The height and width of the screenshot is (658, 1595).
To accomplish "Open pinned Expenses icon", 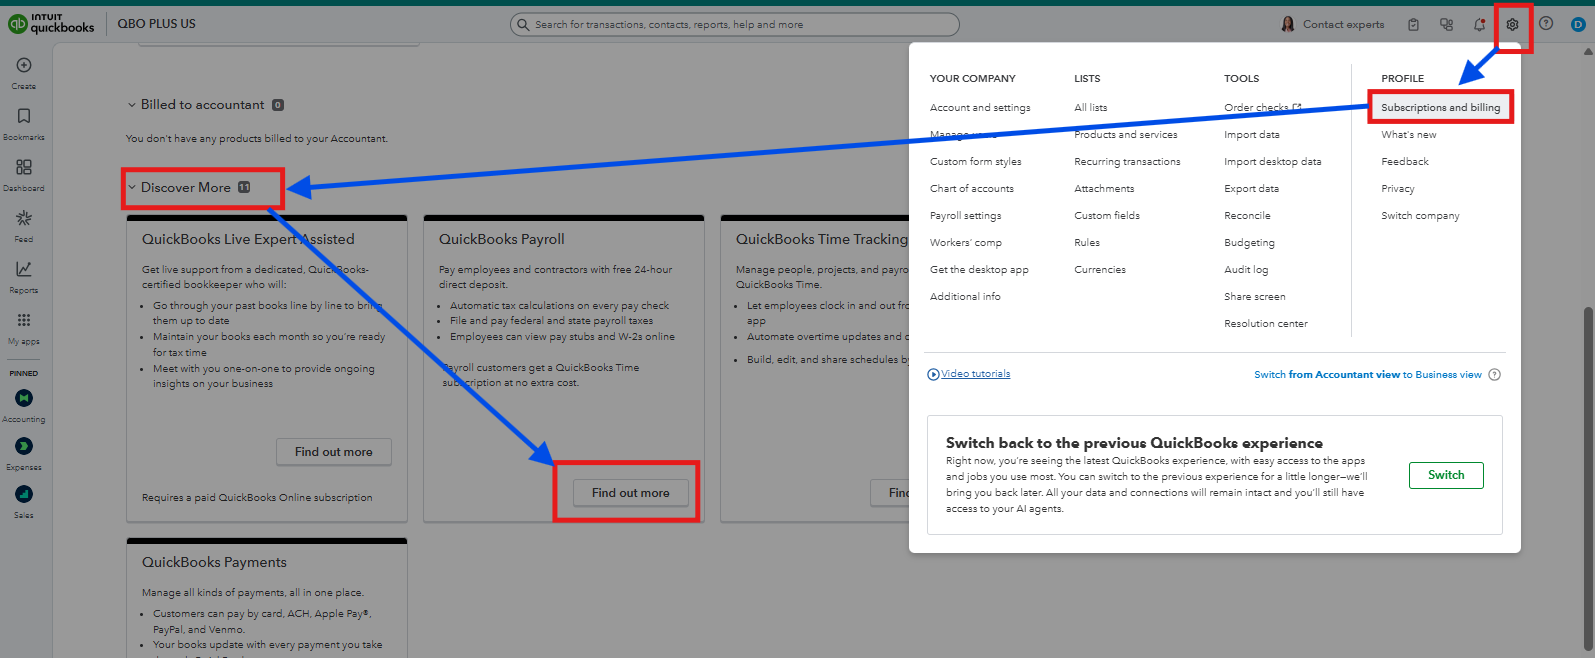I will tap(24, 446).
